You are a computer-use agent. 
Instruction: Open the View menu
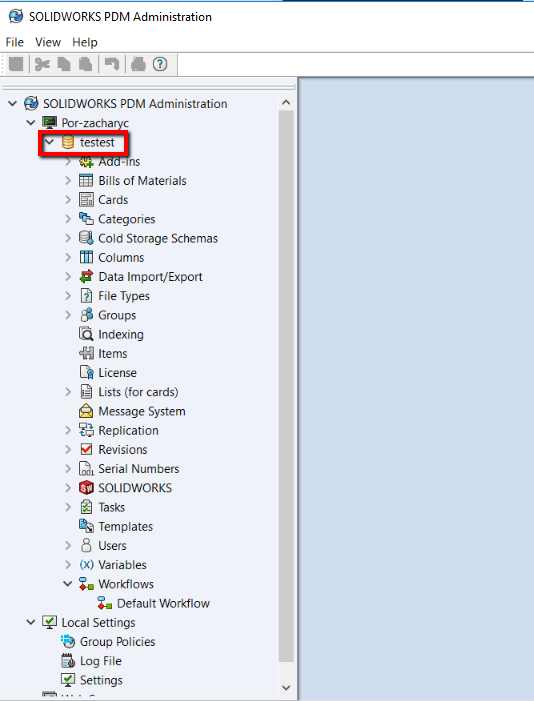pyautogui.click(x=48, y=42)
